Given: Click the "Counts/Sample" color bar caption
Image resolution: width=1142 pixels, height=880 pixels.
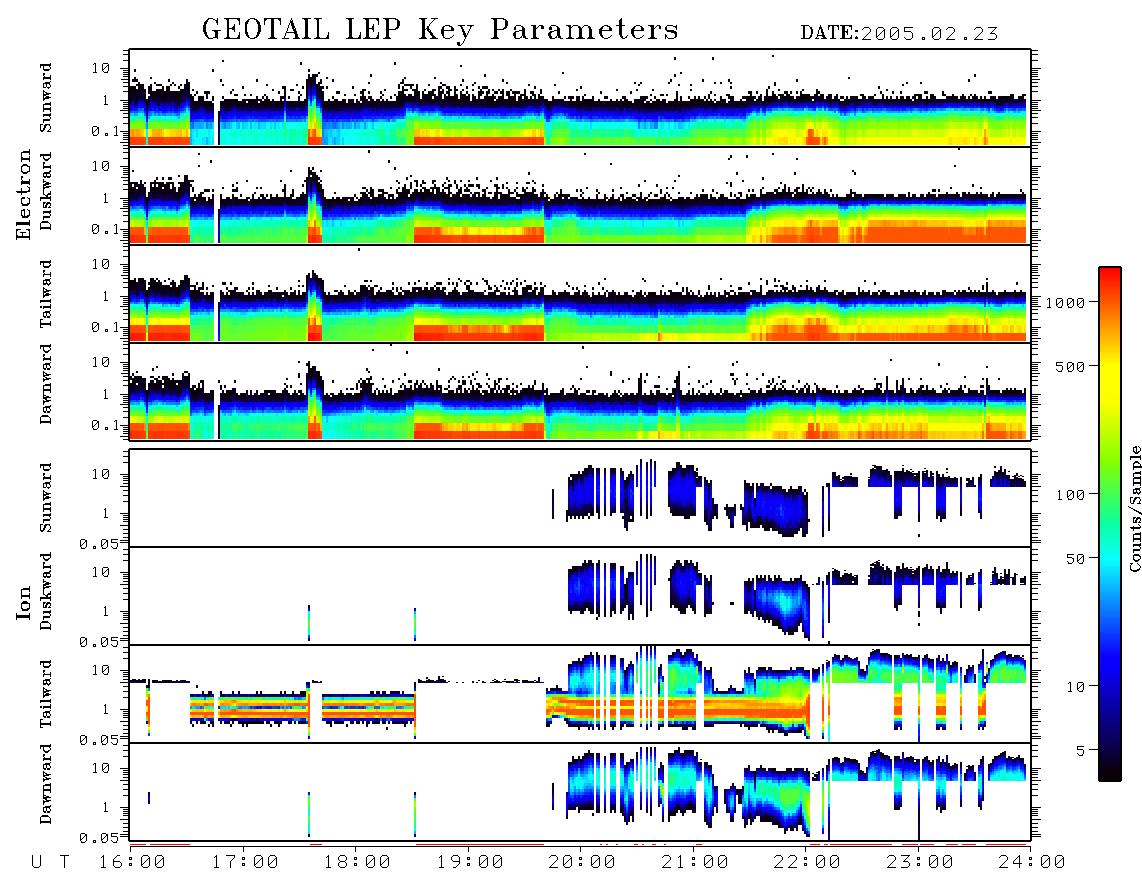Looking at the screenshot, I should pos(1134,508).
